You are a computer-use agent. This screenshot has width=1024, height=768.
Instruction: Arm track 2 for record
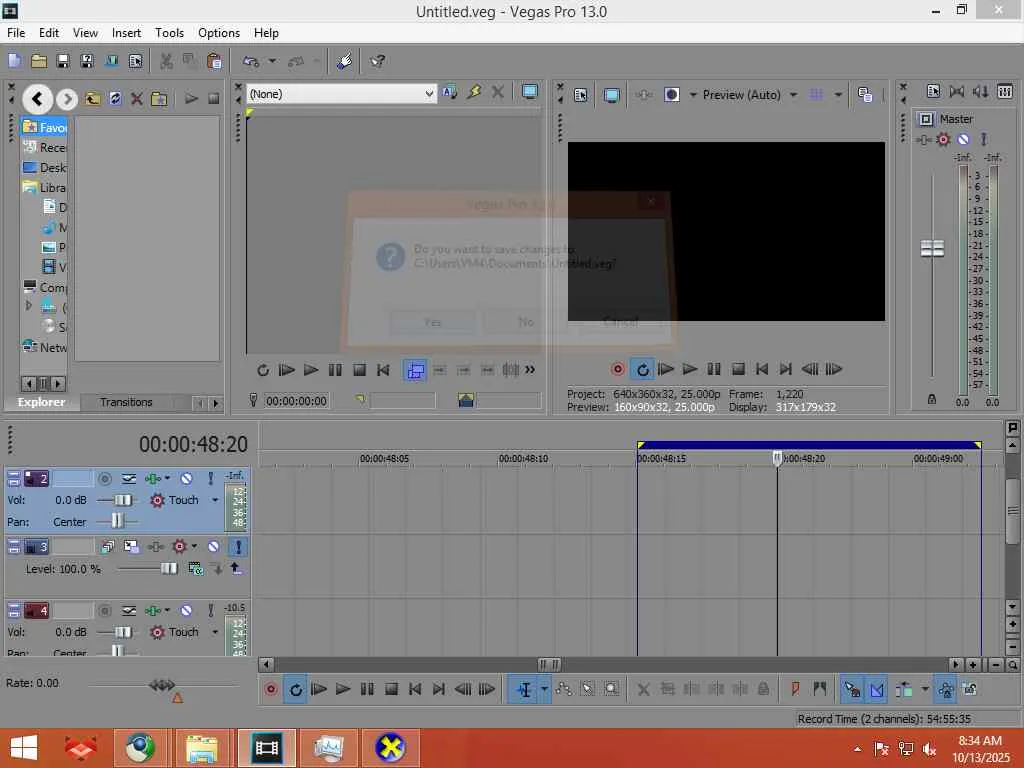pyautogui.click(x=104, y=479)
